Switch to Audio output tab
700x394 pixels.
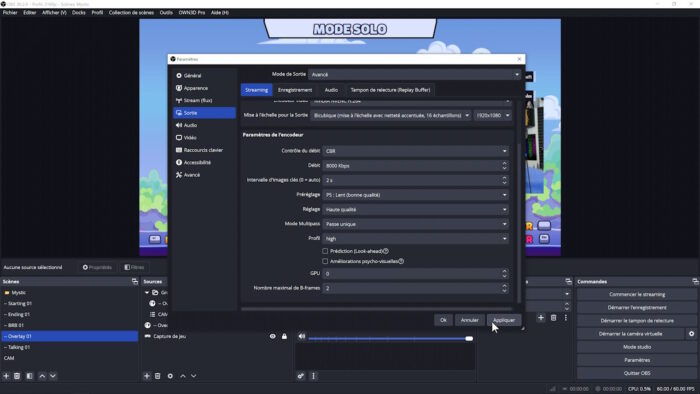[331, 90]
